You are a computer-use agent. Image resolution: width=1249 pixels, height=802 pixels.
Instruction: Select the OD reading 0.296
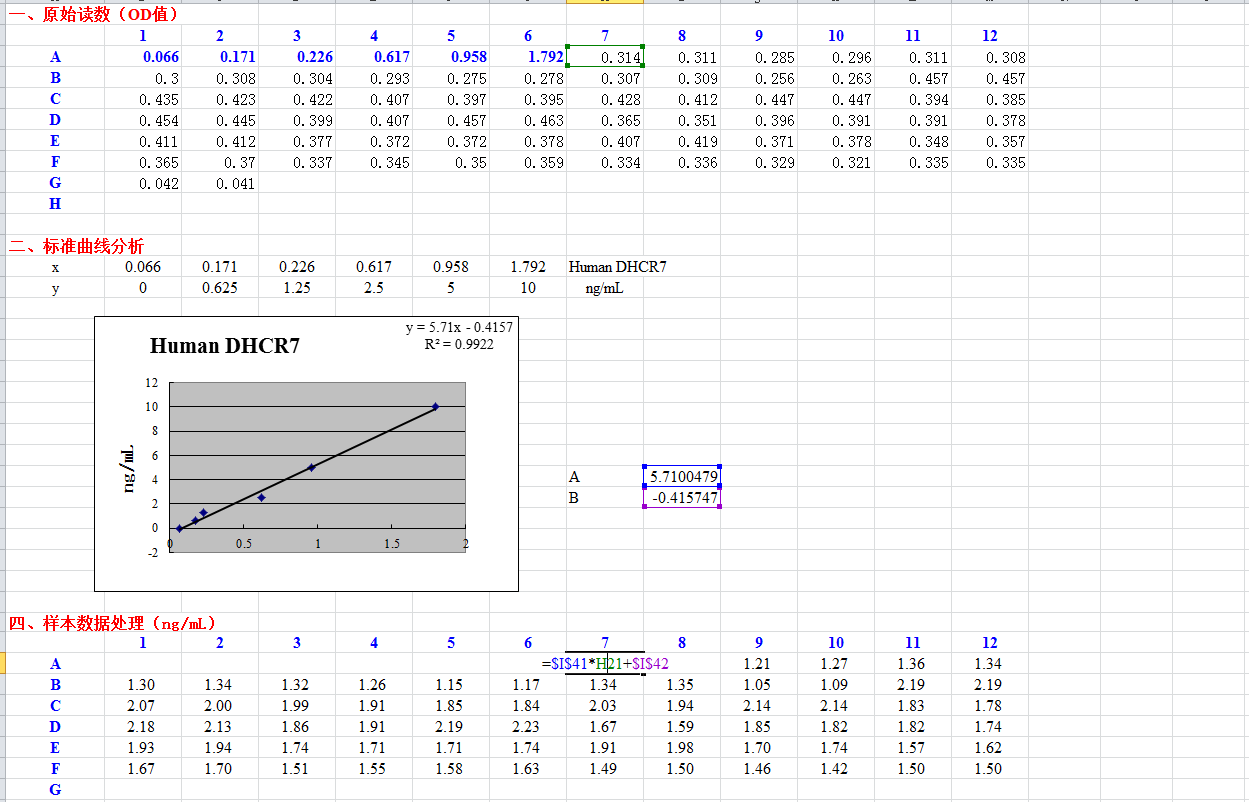pyautogui.click(x=852, y=58)
